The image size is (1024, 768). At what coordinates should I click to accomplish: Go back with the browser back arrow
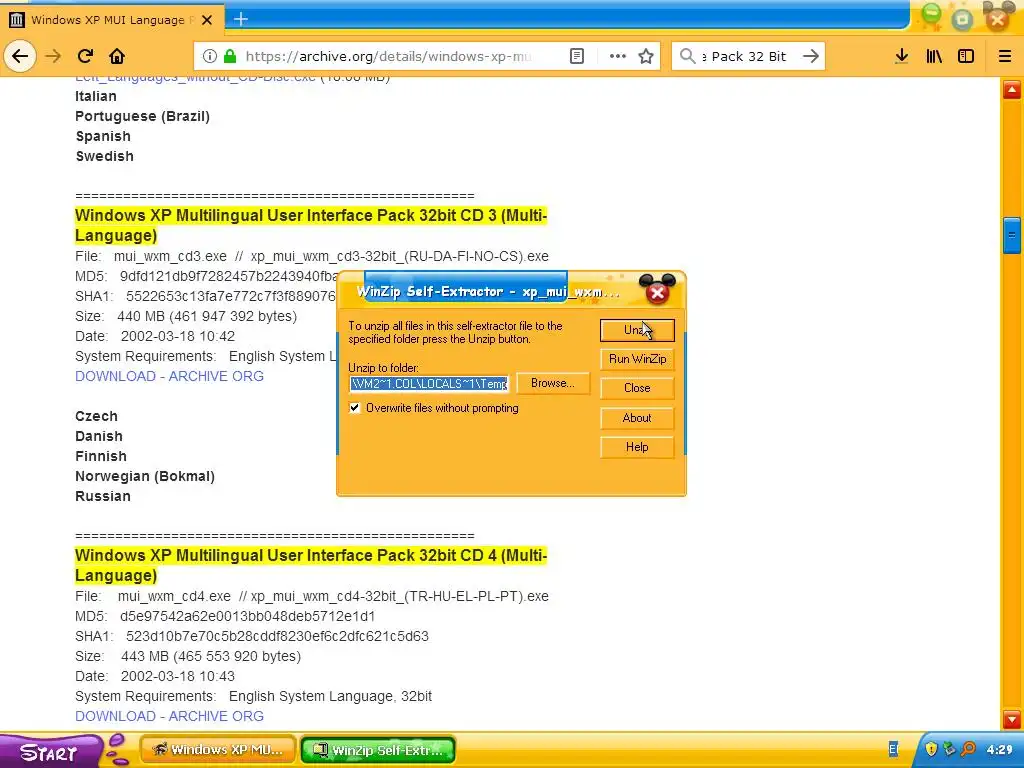(x=20, y=56)
